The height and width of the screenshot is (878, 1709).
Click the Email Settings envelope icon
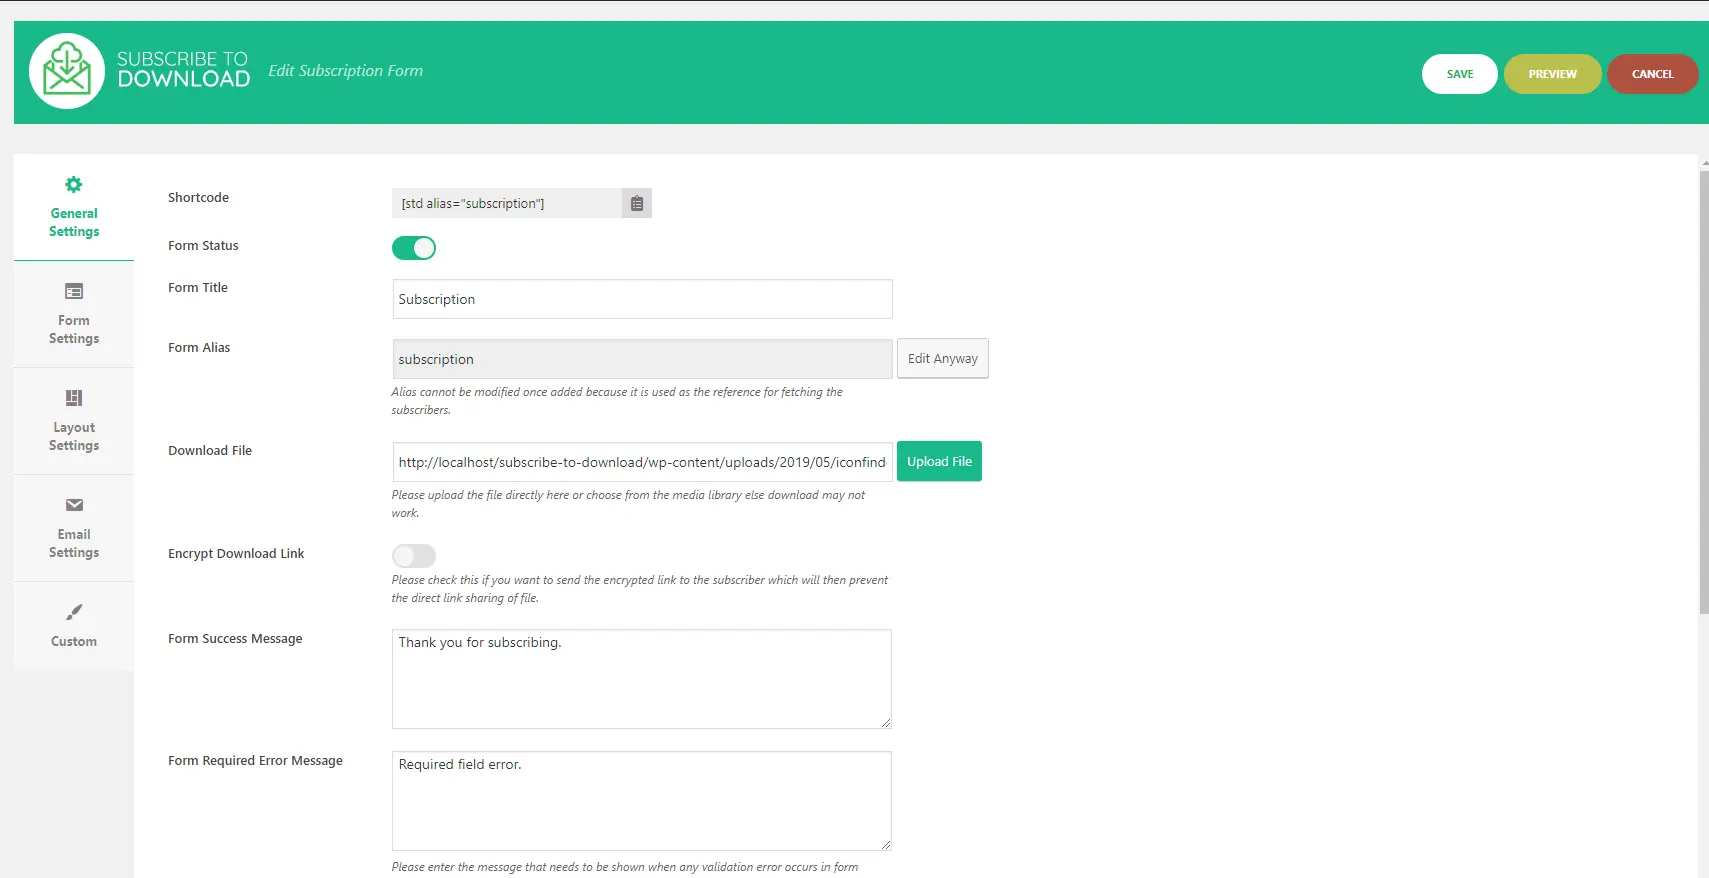coord(74,505)
